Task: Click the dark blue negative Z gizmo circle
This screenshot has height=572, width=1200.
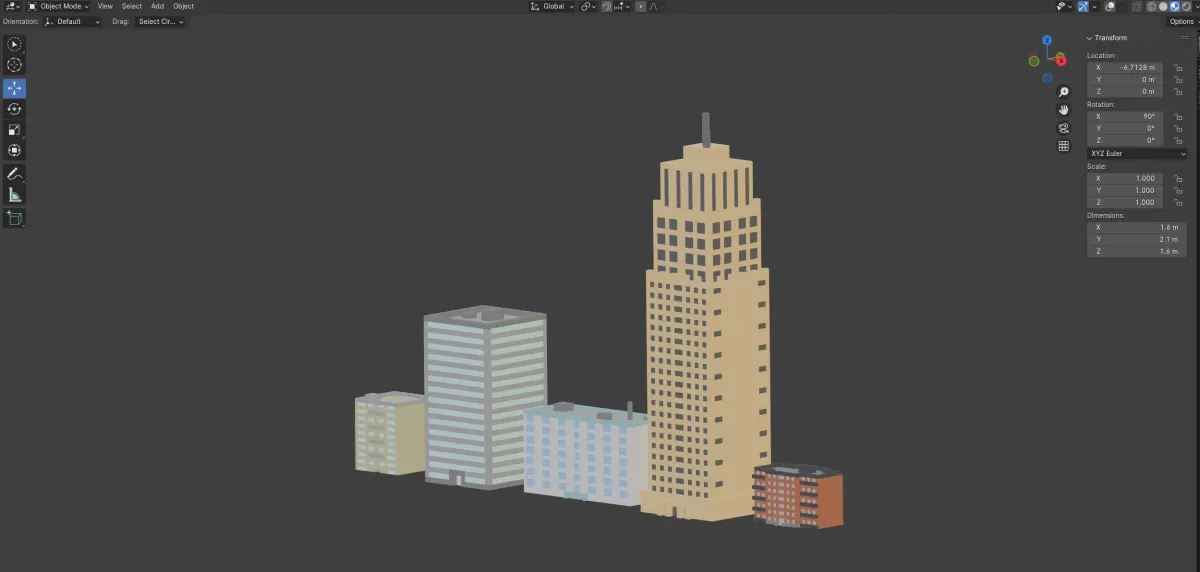Action: tap(1047, 77)
